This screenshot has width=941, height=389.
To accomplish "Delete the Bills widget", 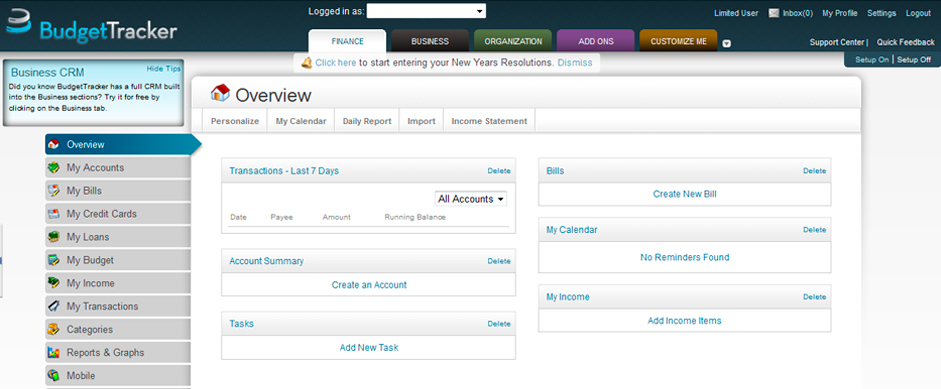I will 814,171.
